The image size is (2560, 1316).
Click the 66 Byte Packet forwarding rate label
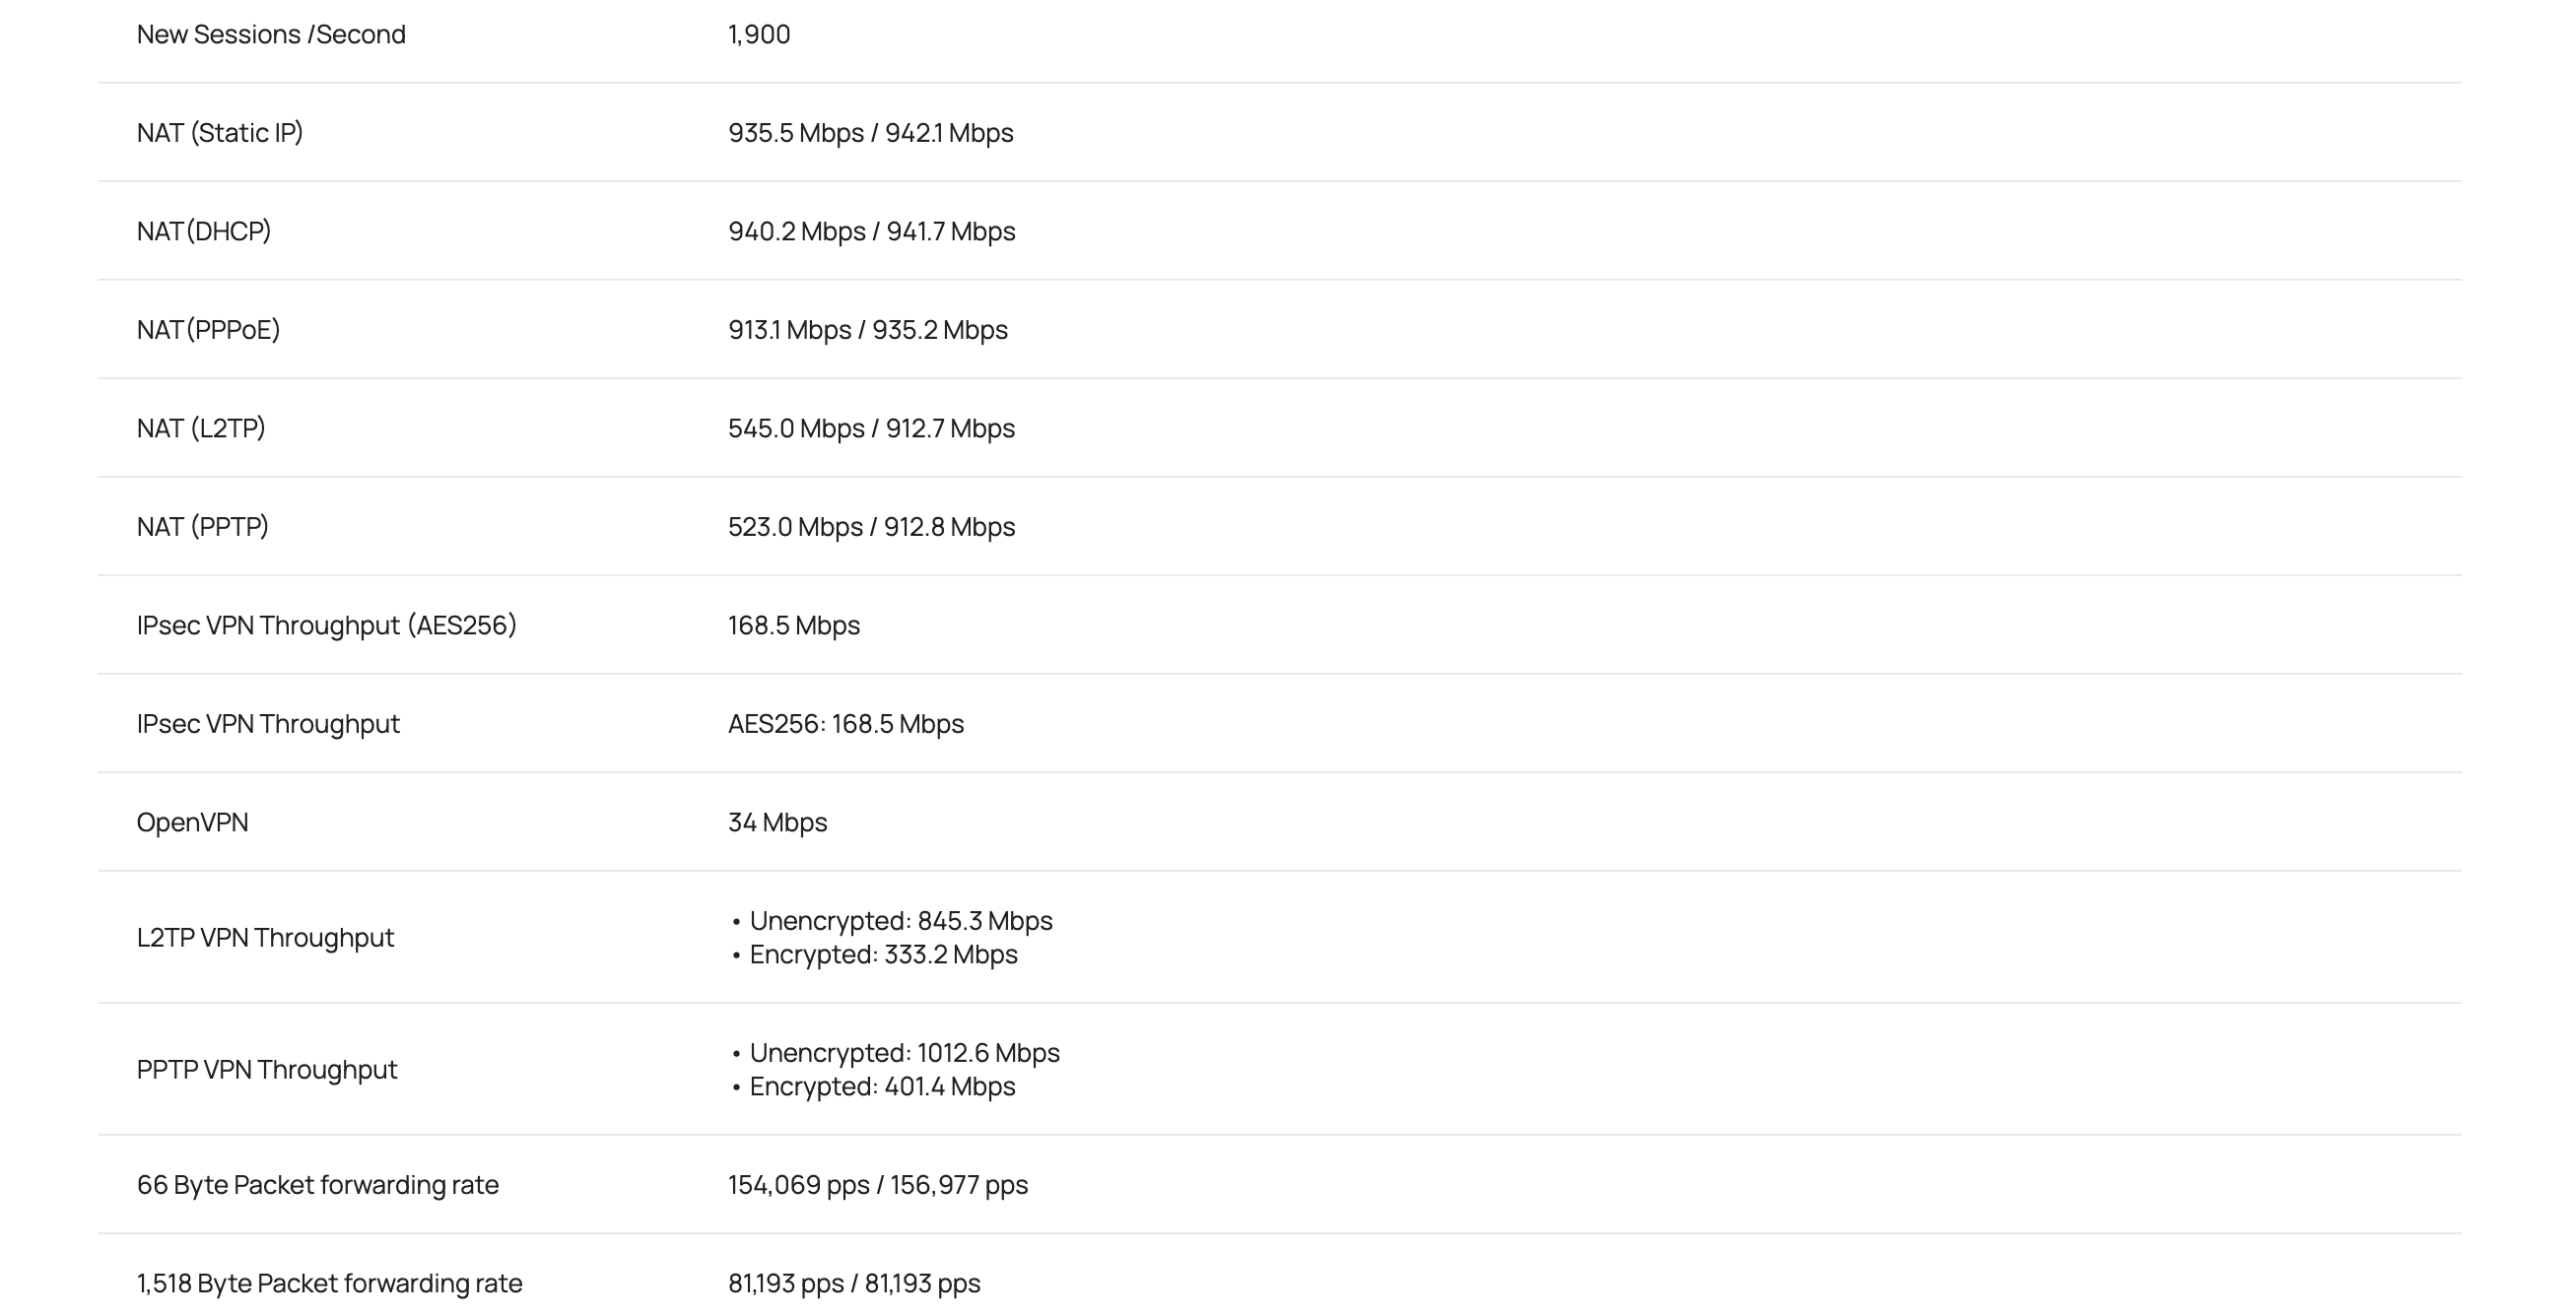317,1184
